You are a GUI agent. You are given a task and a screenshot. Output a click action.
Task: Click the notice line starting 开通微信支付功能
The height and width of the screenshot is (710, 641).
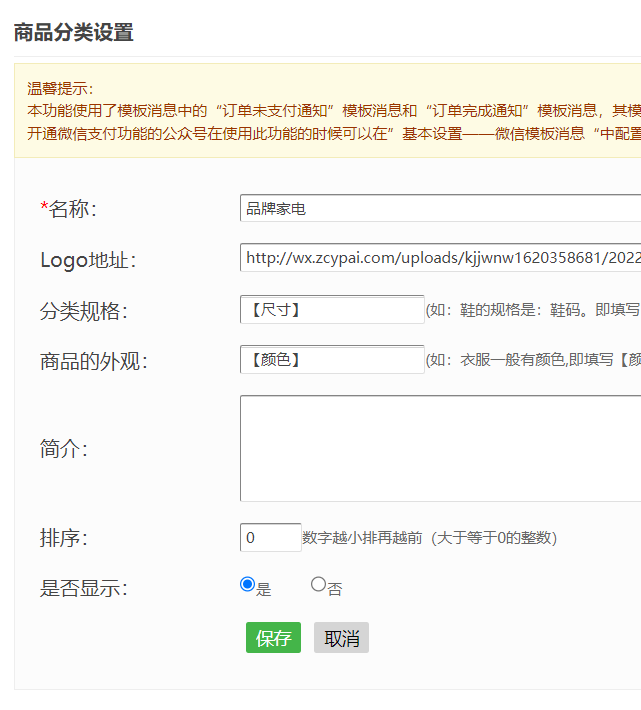tap(334, 134)
